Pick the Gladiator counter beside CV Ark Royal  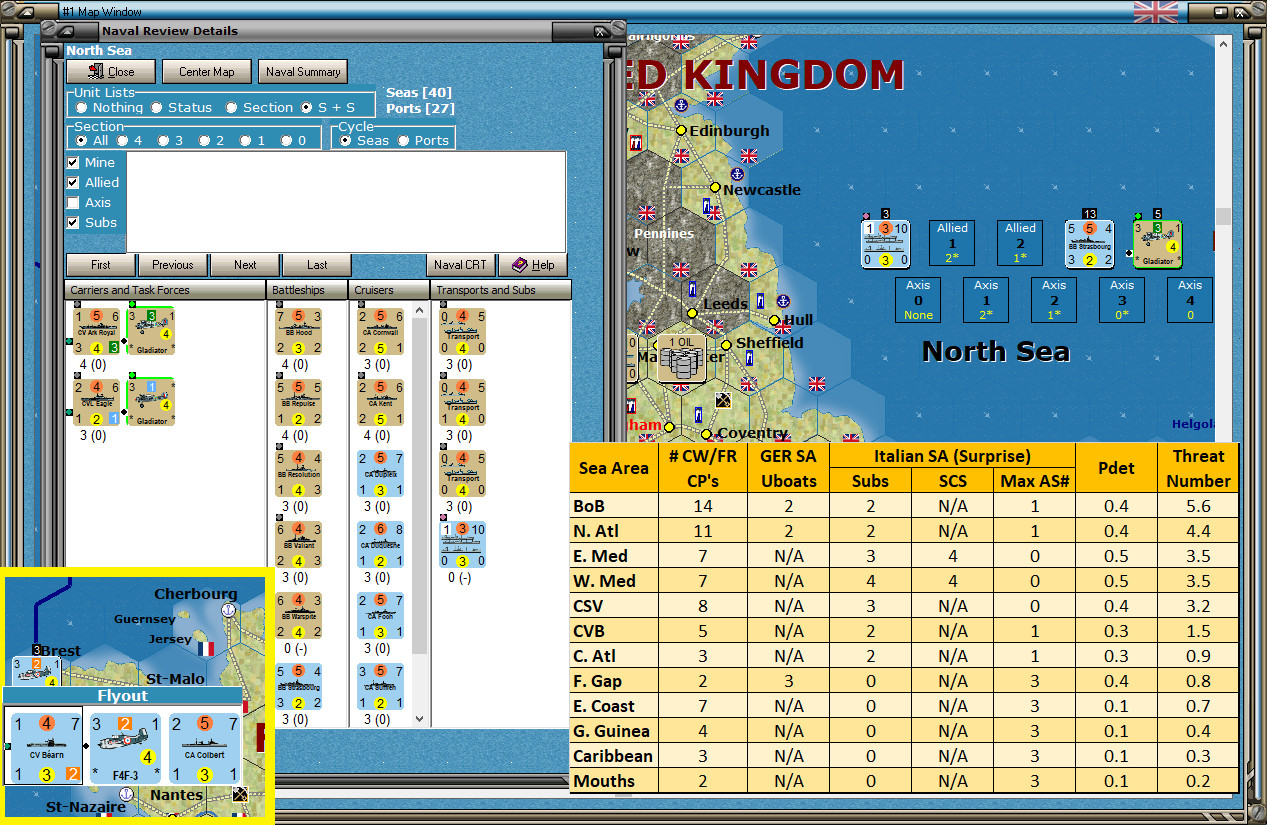point(151,332)
